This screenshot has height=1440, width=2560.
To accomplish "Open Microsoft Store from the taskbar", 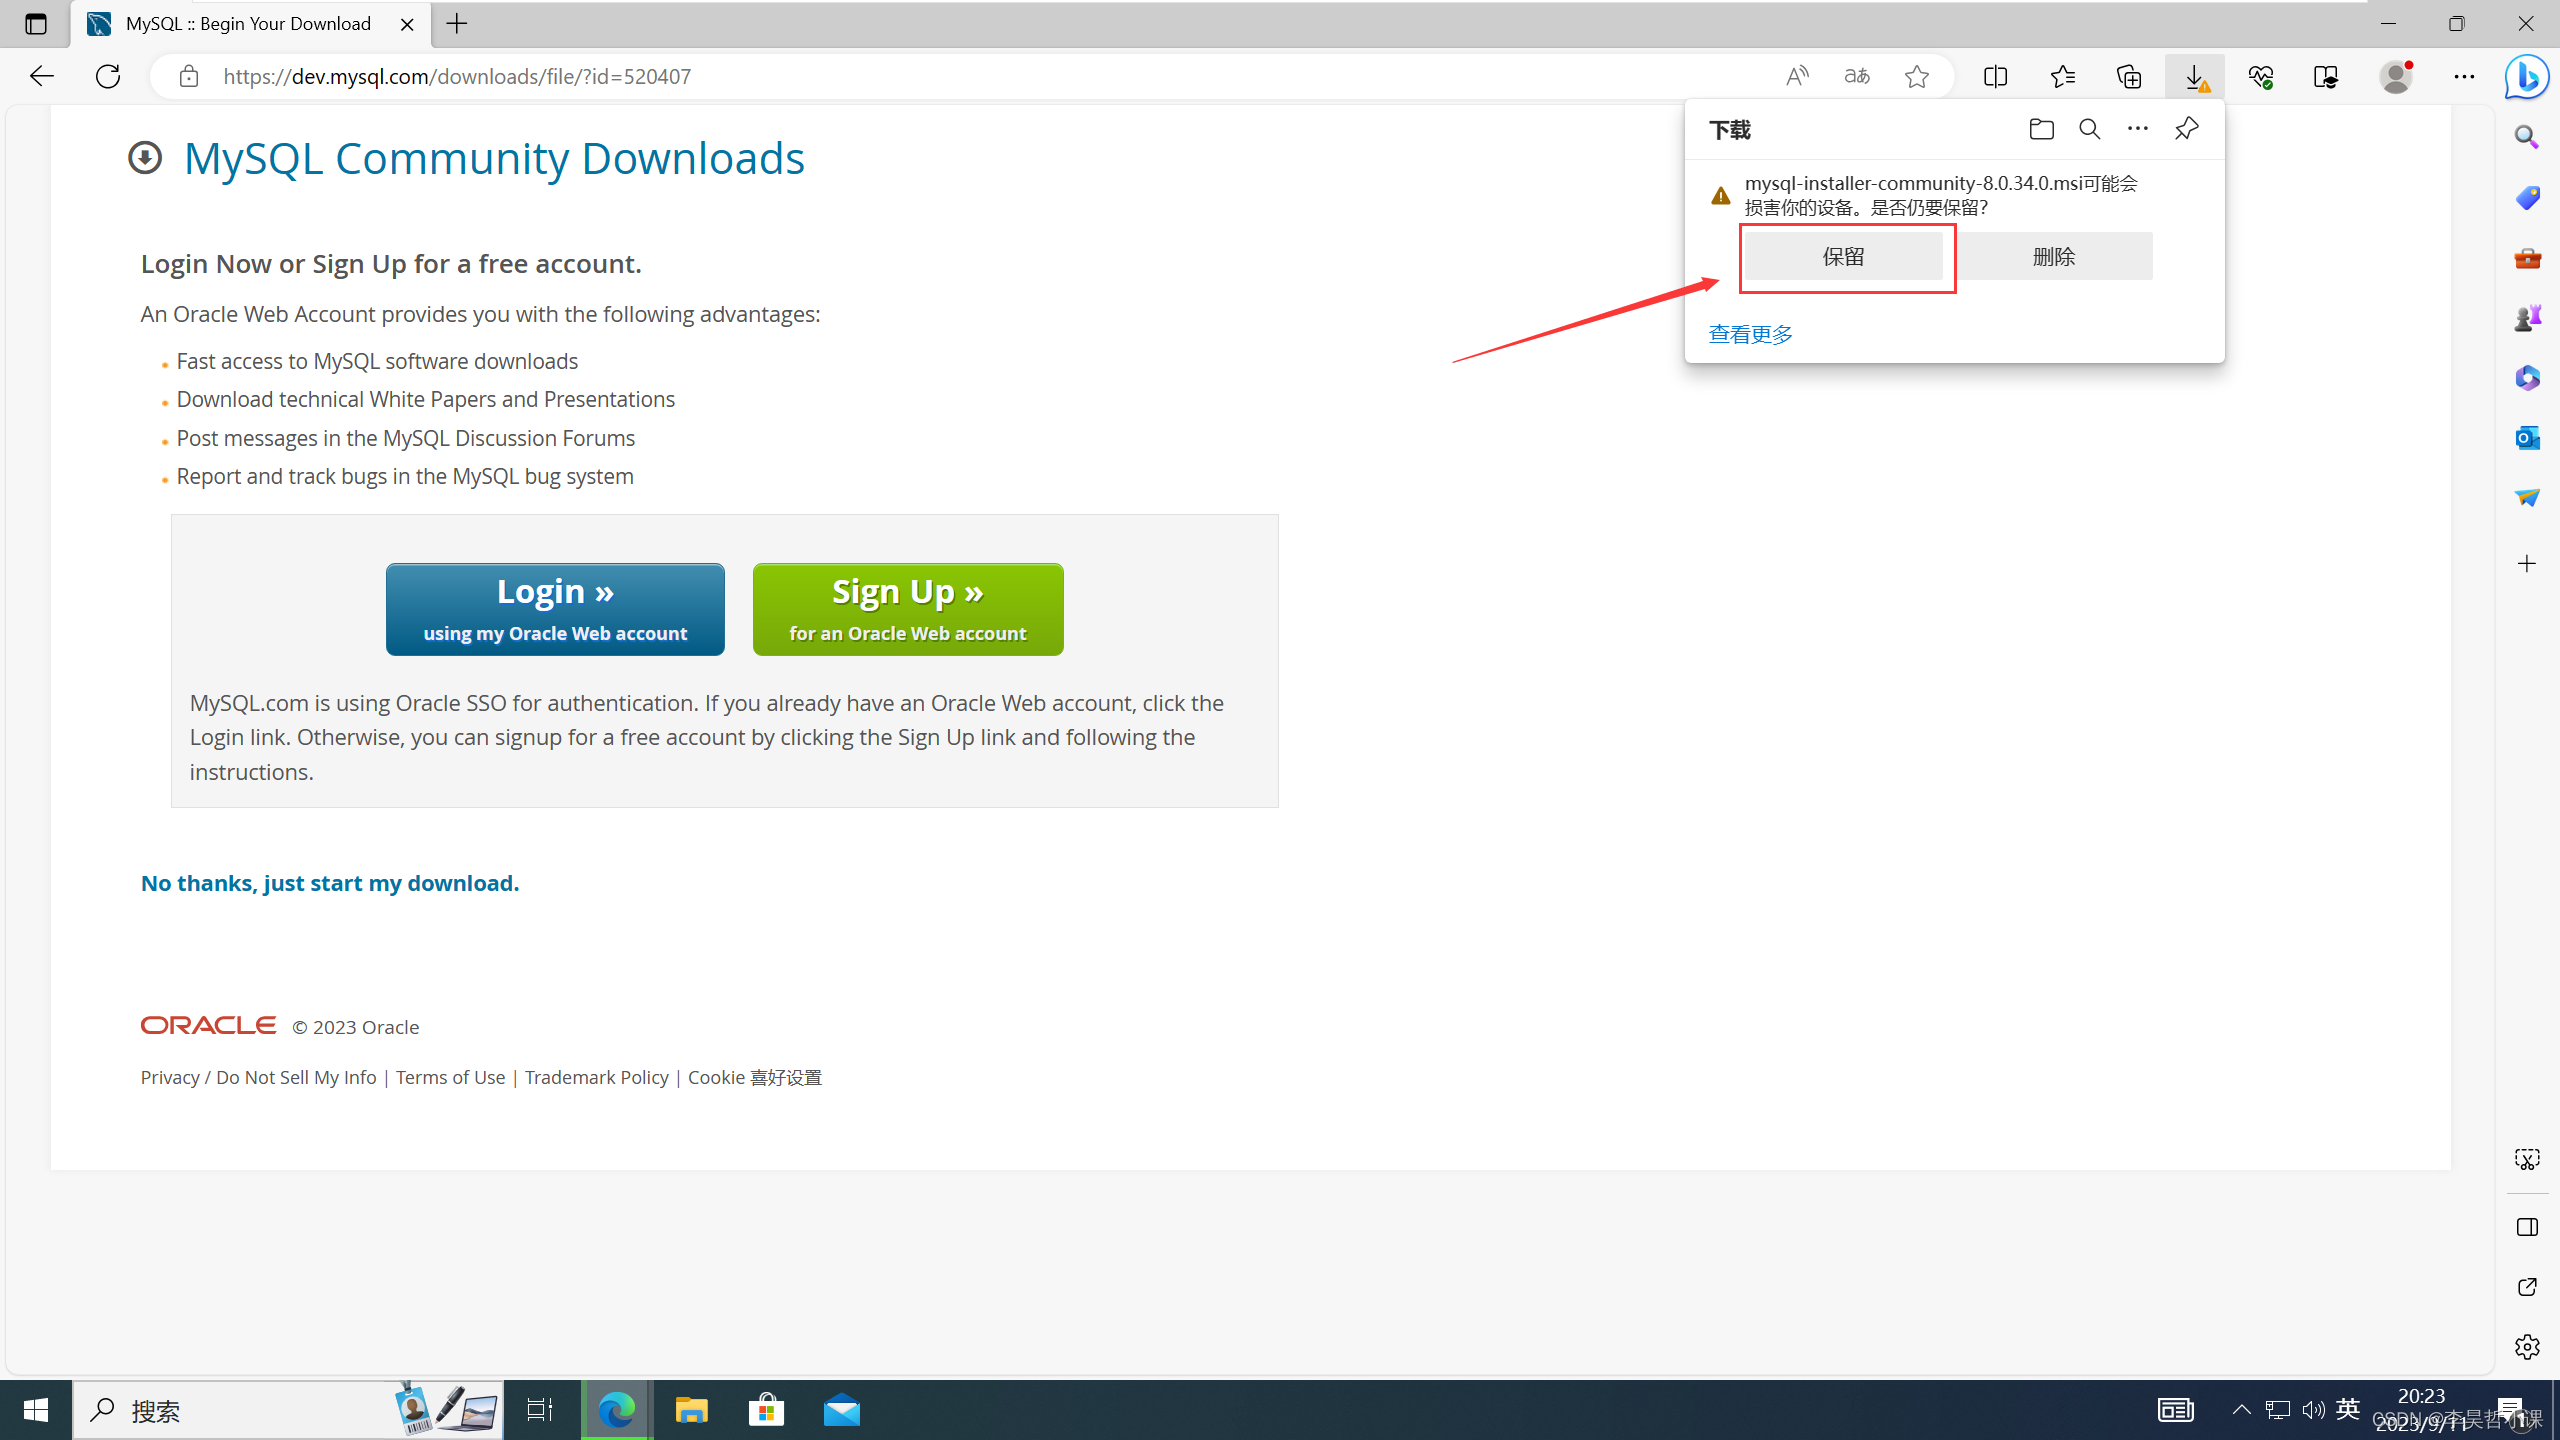I will click(766, 1410).
